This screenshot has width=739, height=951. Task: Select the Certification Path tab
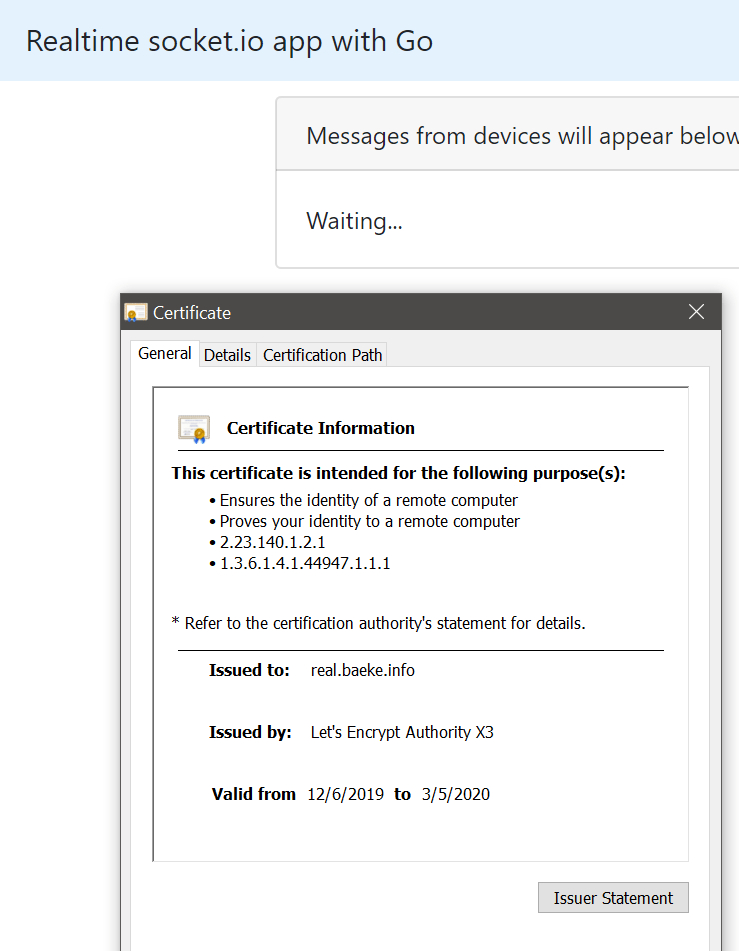coord(322,355)
